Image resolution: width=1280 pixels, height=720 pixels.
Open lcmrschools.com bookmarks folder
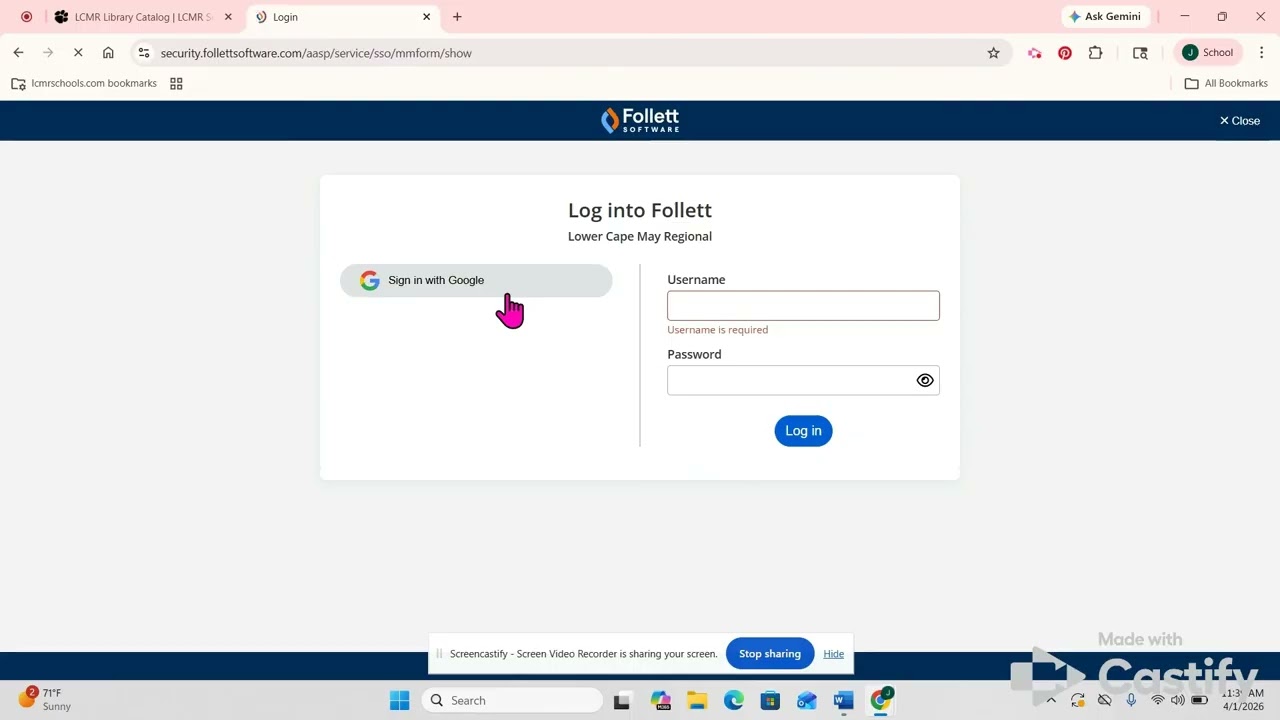coord(84,84)
